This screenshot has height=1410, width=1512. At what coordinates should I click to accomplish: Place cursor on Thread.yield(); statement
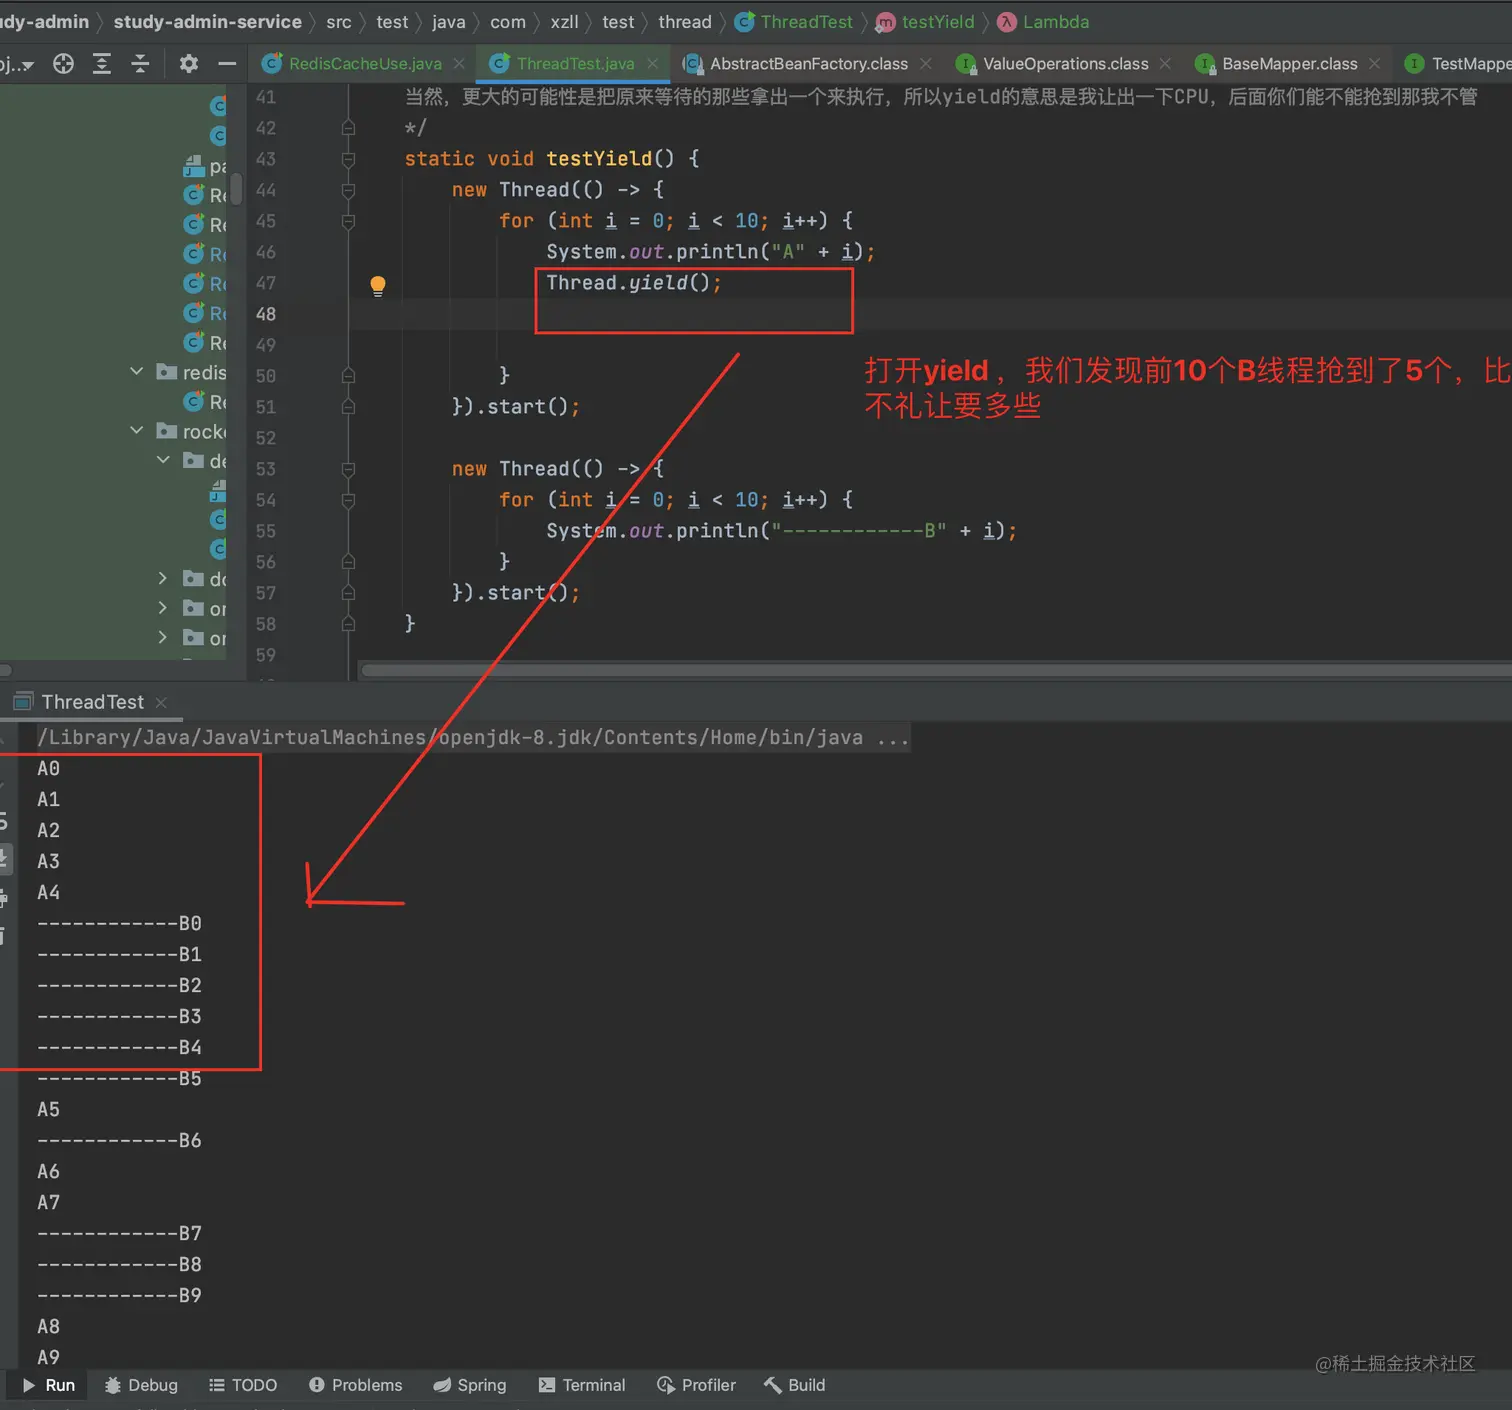pos(634,283)
